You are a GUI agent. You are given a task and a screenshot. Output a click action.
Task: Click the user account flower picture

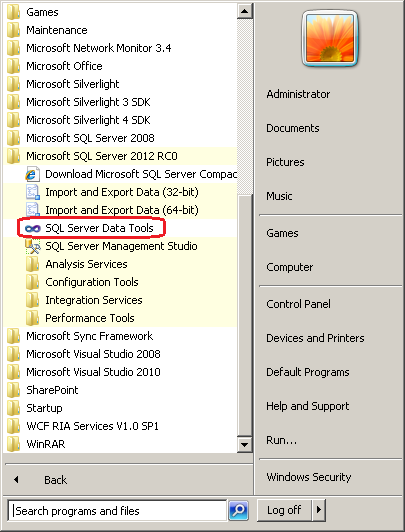330,38
